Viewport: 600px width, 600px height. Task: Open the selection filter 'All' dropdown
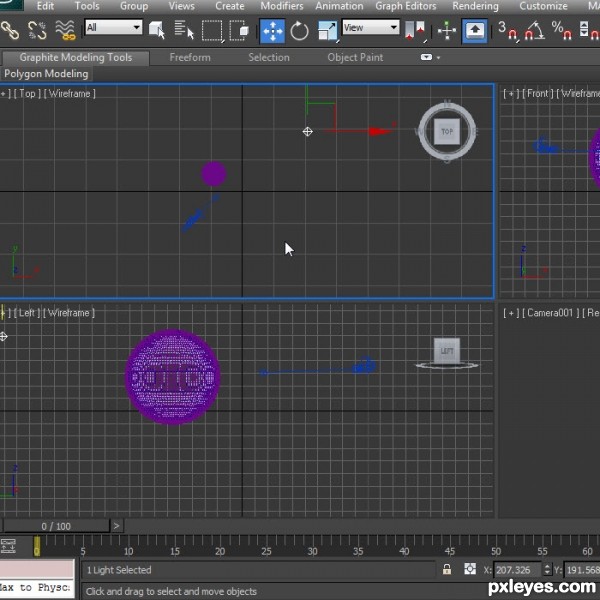(x=113, y=28)
